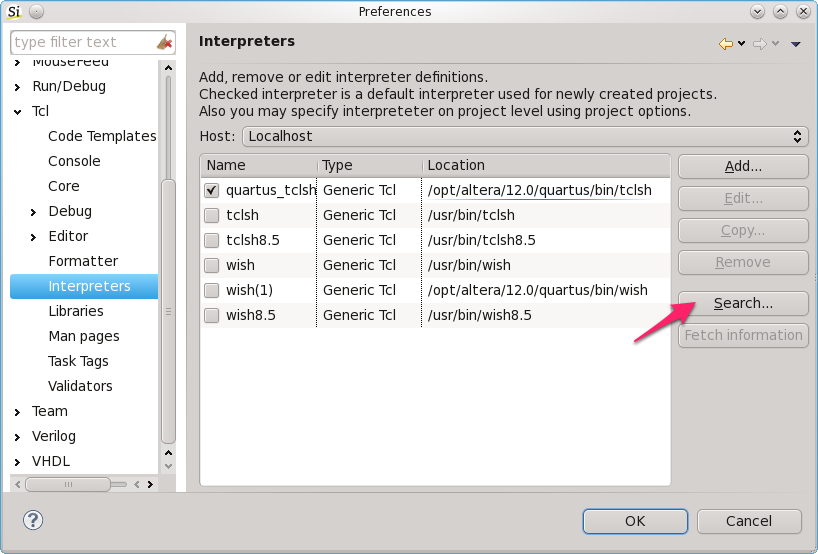
Task: Select the Man pages preference page
Action: tap(83, 336)
